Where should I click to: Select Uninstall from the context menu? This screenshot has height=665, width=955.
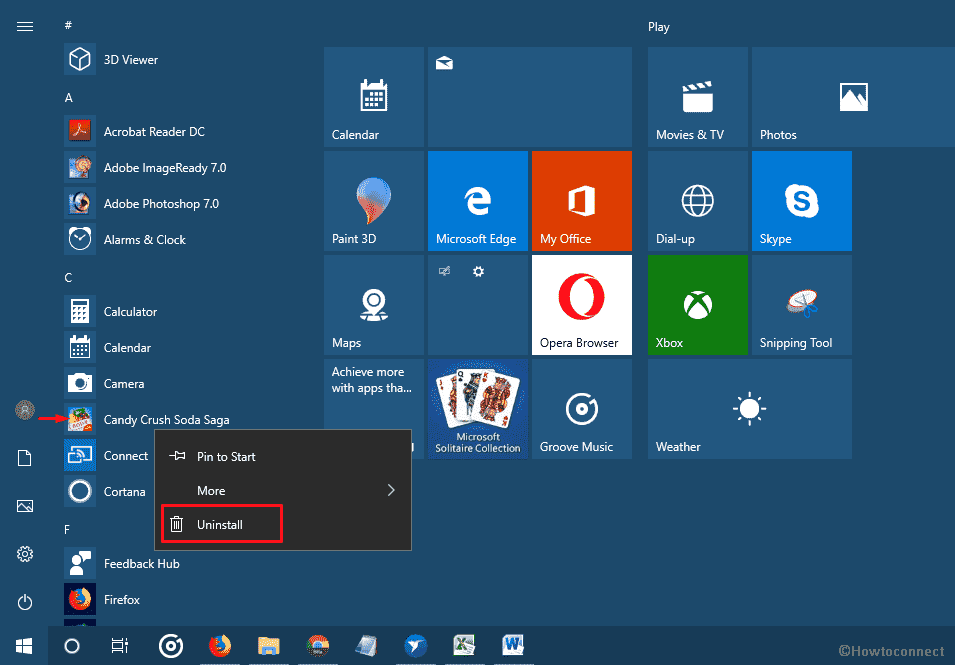283,525
